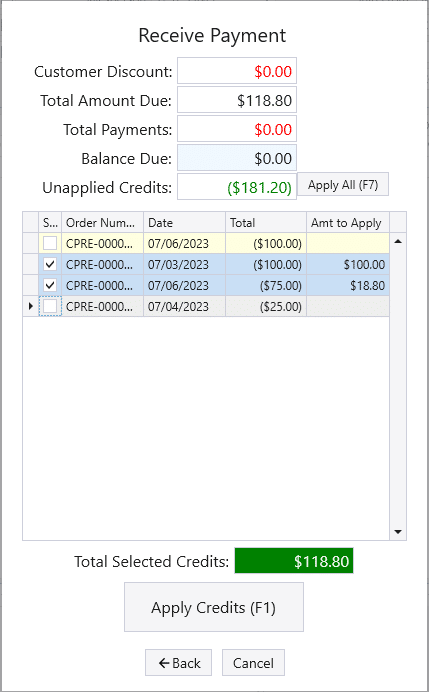Click the green Total Selected Credits box
Viewport: 429px width, 692px height.
294,561
